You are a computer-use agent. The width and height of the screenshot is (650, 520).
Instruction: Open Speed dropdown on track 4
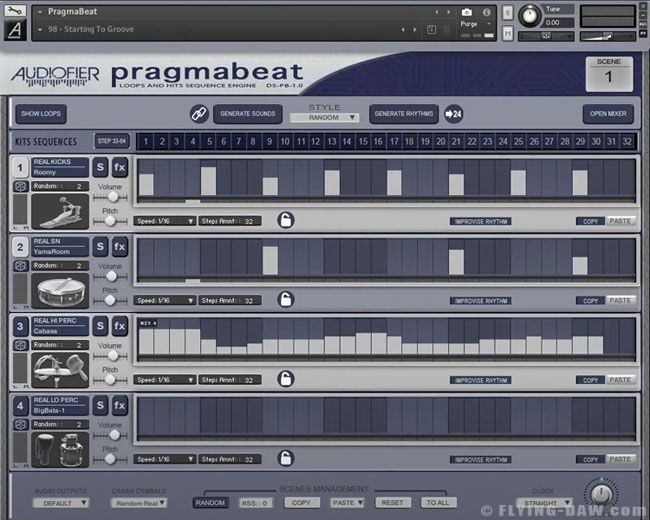165,459
